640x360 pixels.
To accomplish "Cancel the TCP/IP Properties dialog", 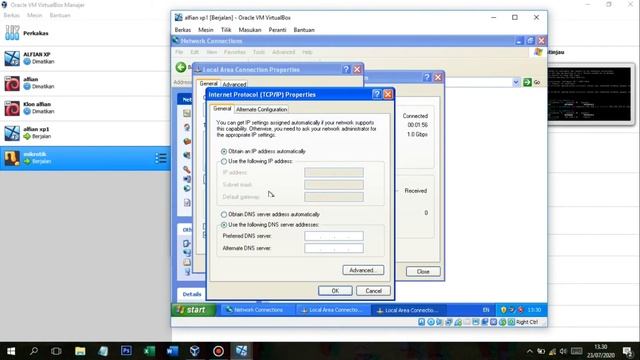I will 373,291.
